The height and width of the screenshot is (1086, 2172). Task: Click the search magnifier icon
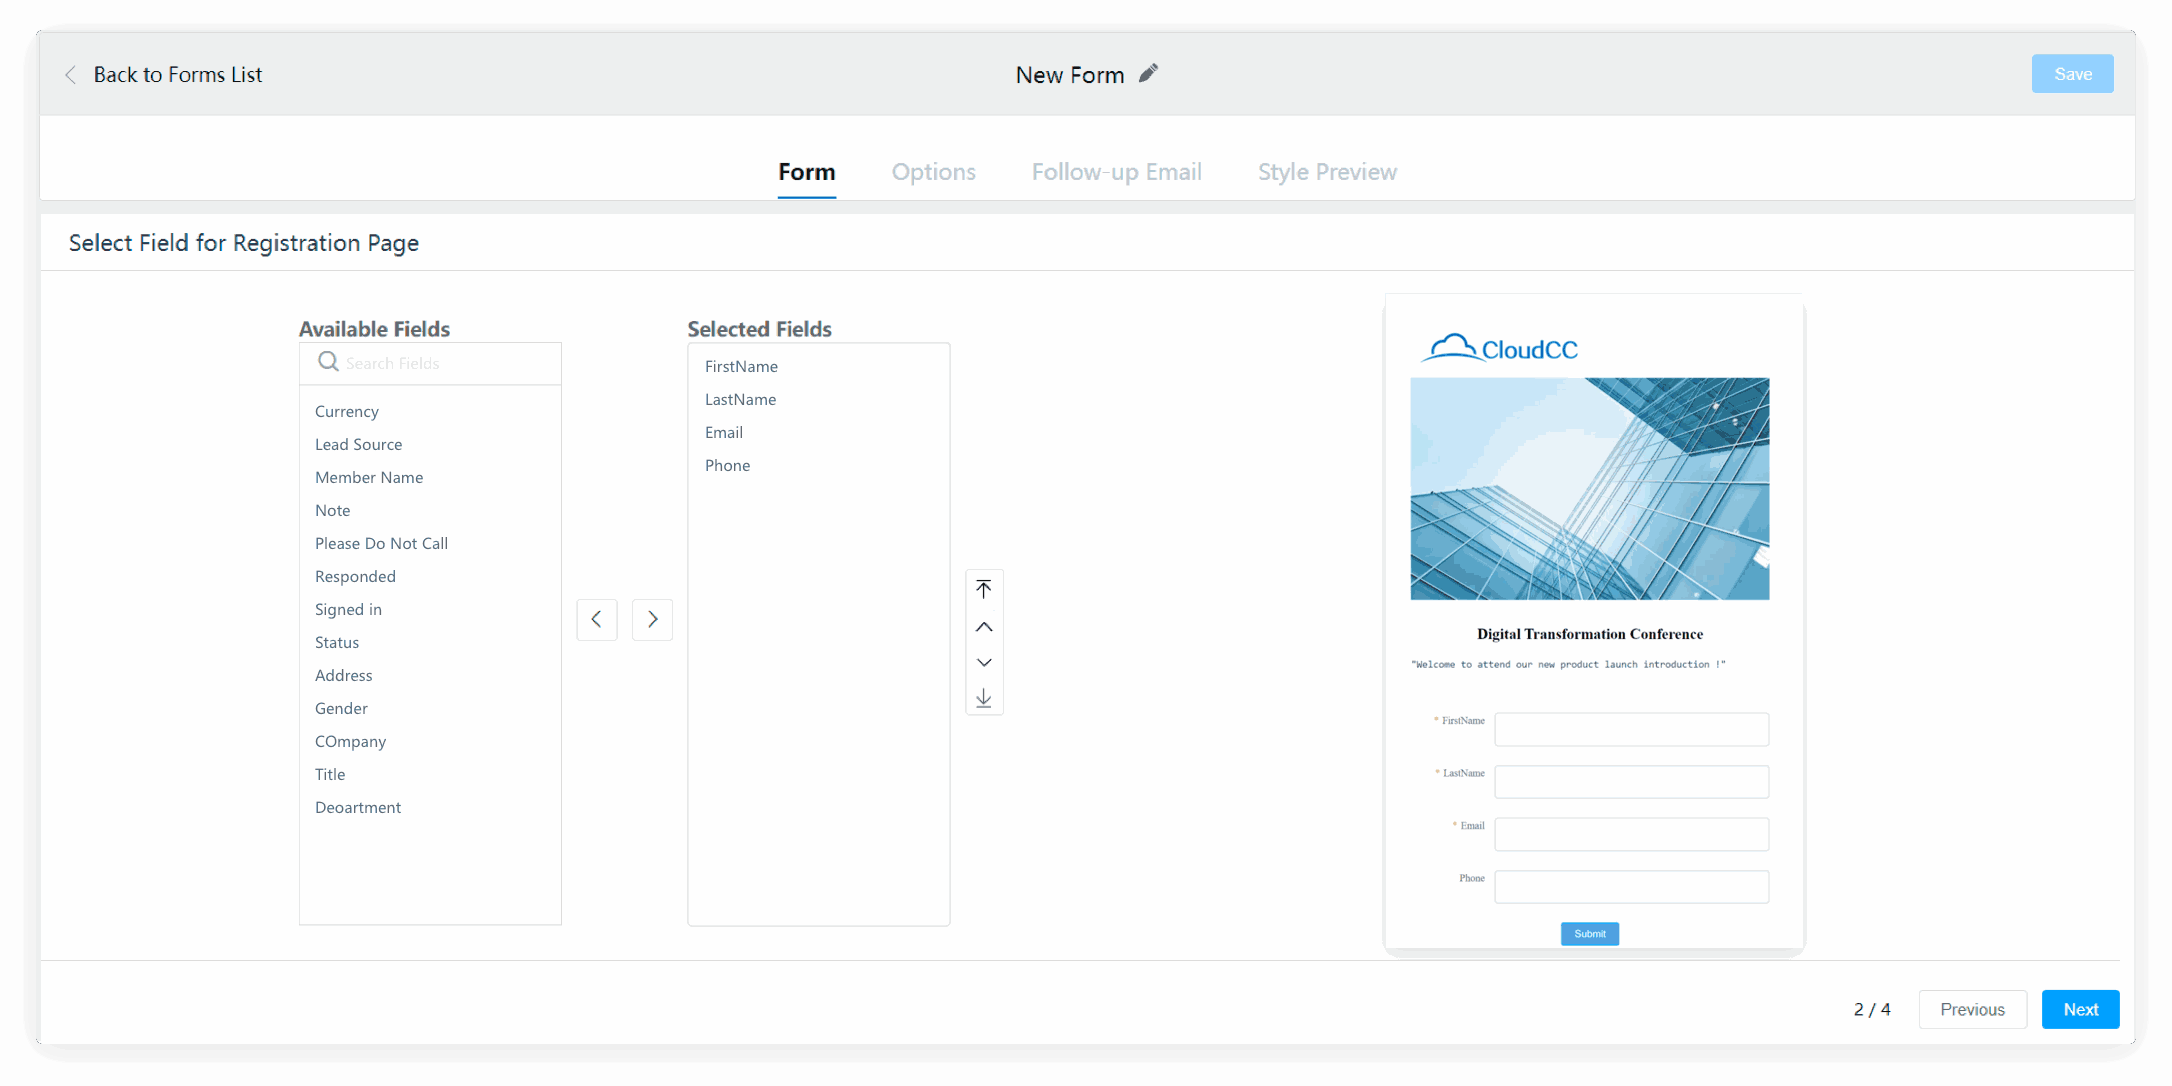[x=328, y=362]
